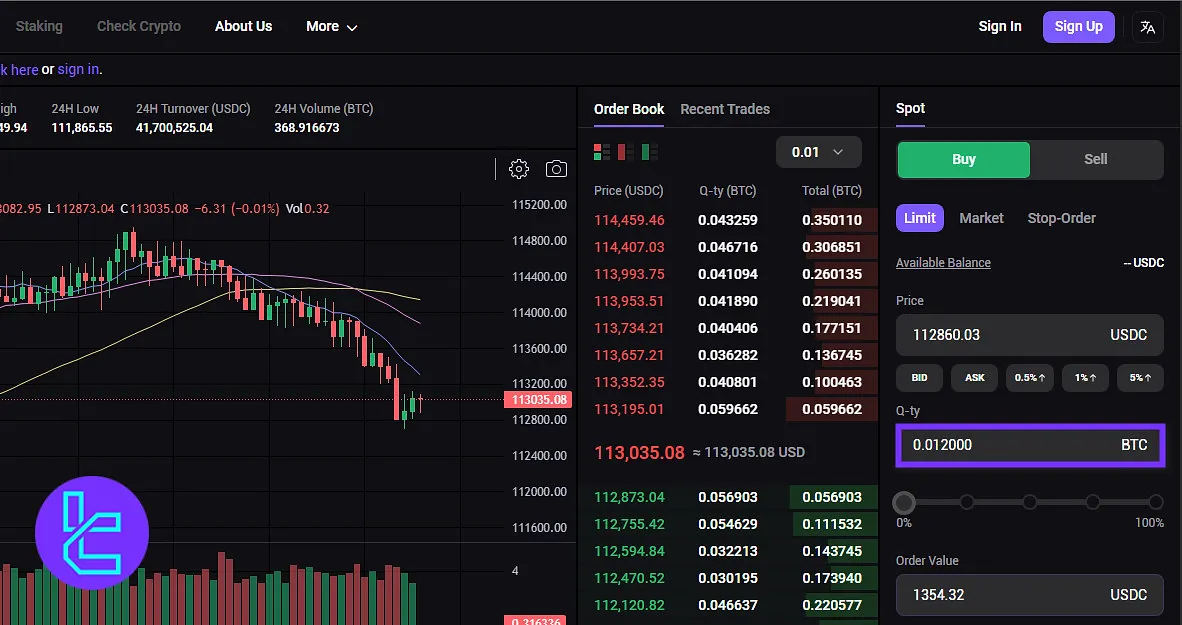Take a chart snapshot with the camera icon
1182x625 pixels.
click(x=556, y=169)
